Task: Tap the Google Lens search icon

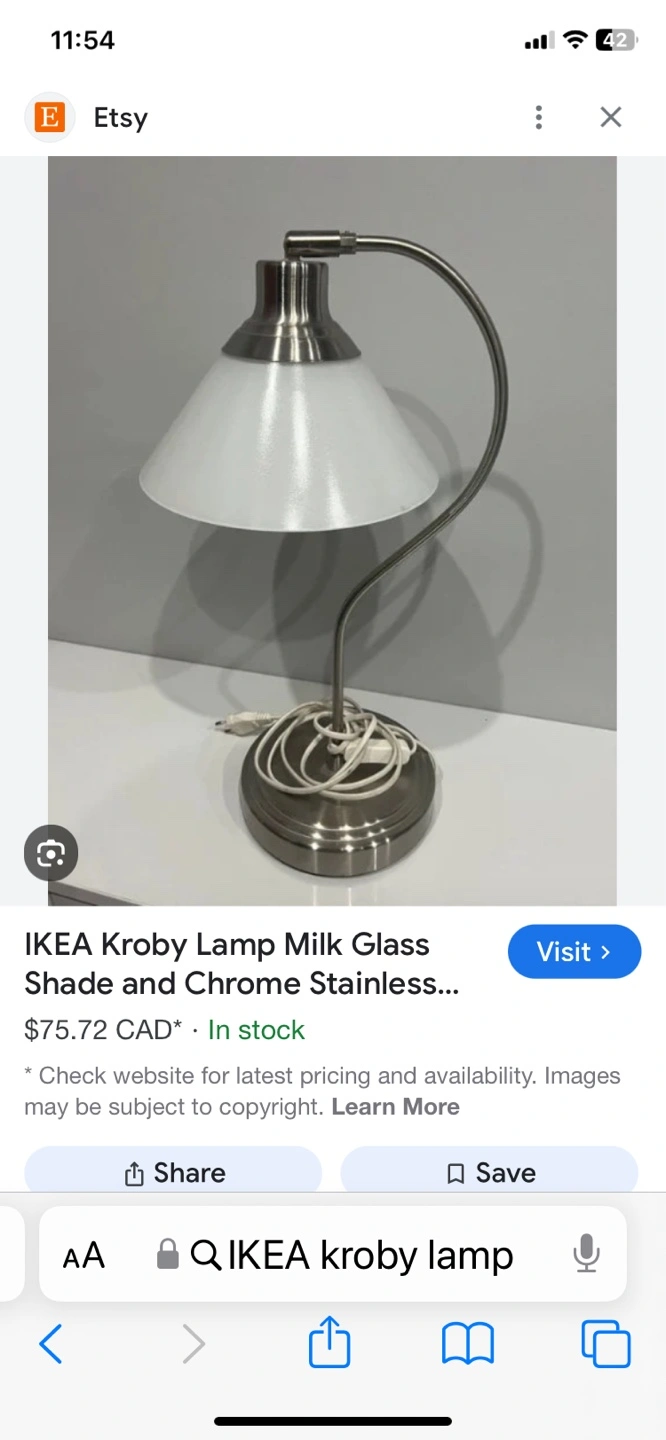Action: click(51, 853)
